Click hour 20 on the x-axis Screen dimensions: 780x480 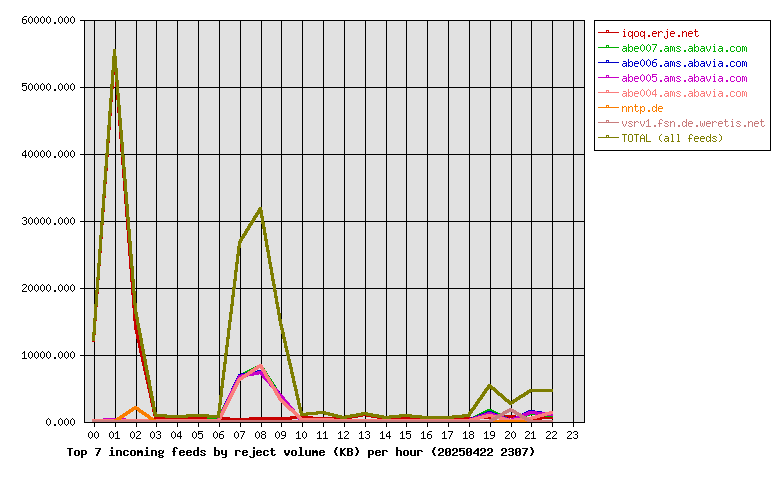coord(510,435)
